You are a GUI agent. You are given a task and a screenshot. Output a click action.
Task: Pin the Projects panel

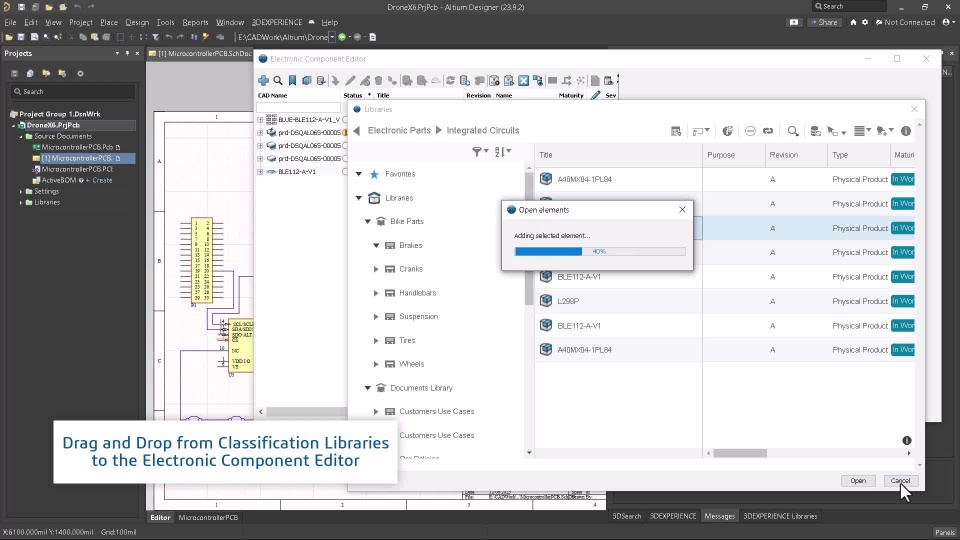pyautogui.click(x=127, y=53)
